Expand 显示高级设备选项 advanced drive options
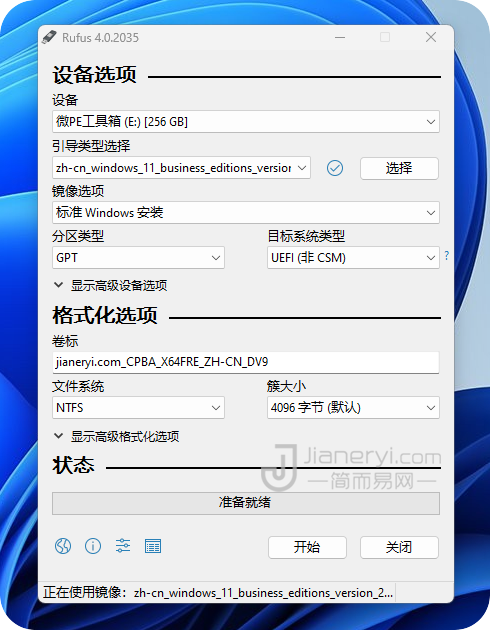This screenshot has width=490, height=630. point(110,286)
